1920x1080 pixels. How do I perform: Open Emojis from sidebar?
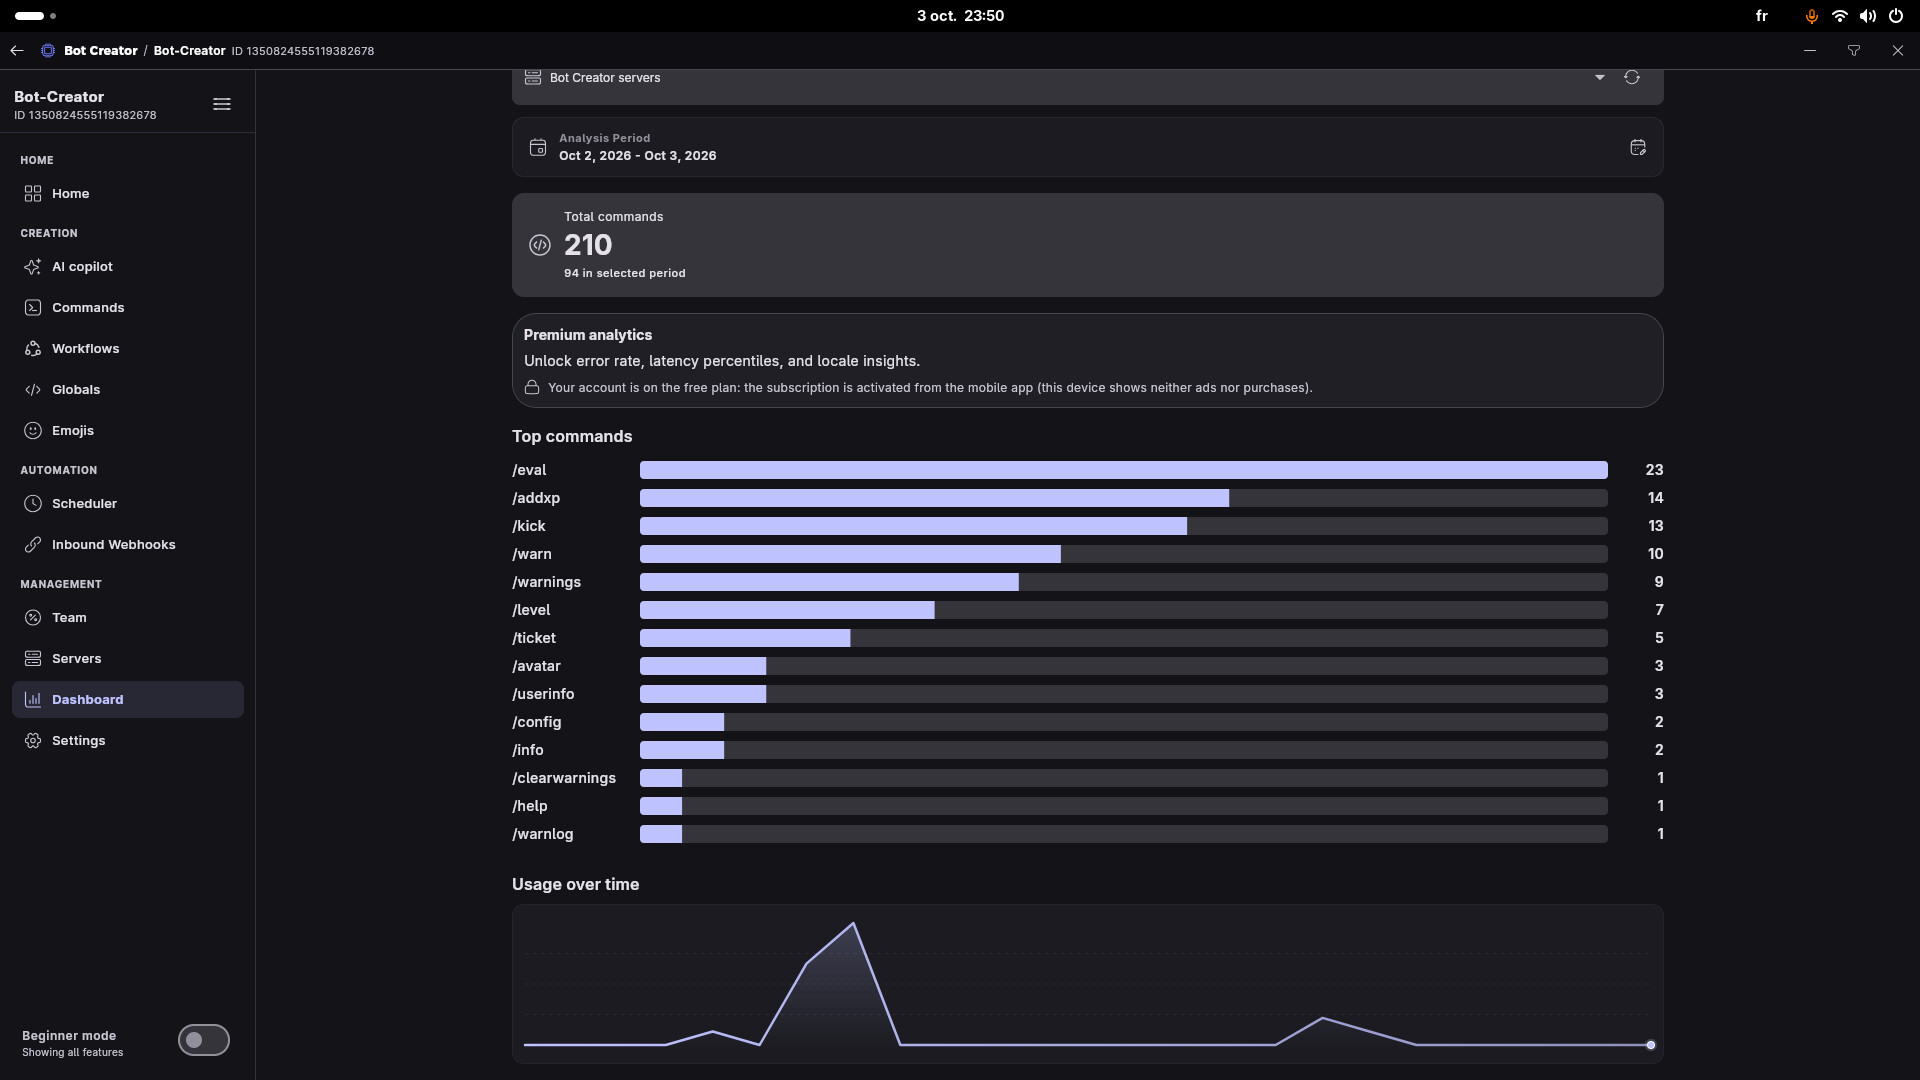pyautogui.click(x=128, y=431)
